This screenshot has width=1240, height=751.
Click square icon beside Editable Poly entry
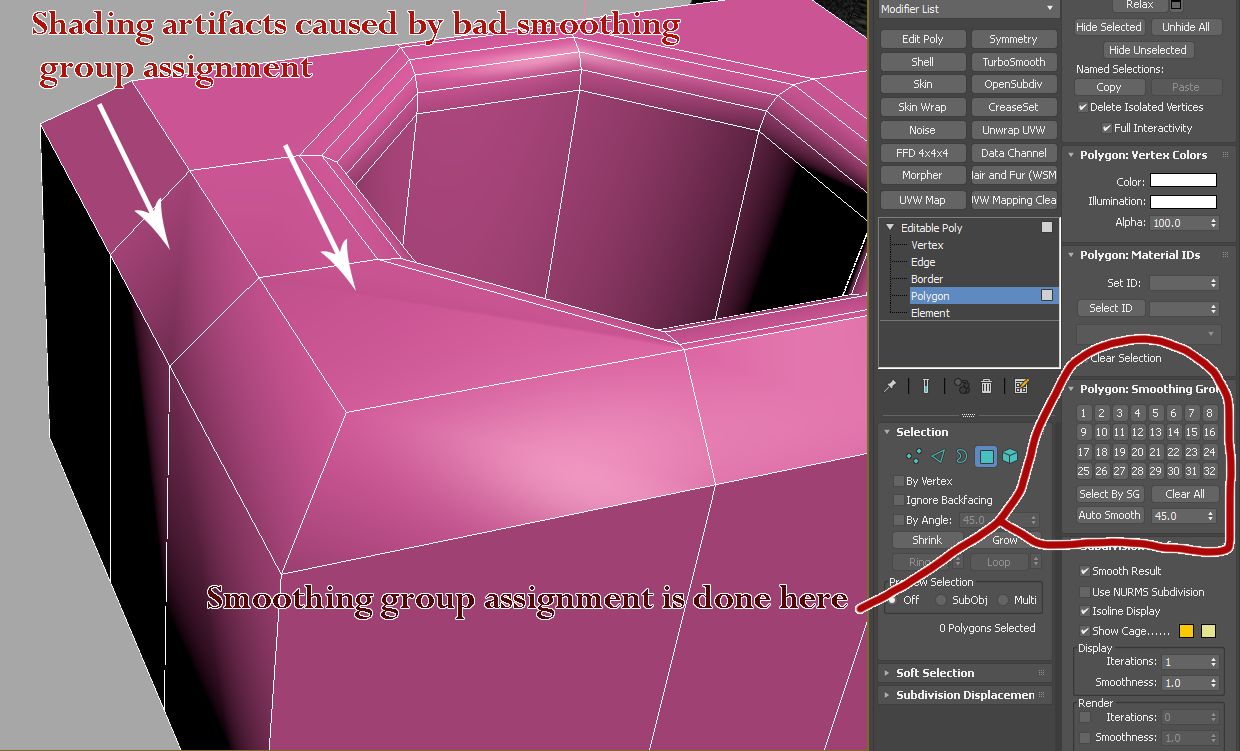tap(1047, 228)
